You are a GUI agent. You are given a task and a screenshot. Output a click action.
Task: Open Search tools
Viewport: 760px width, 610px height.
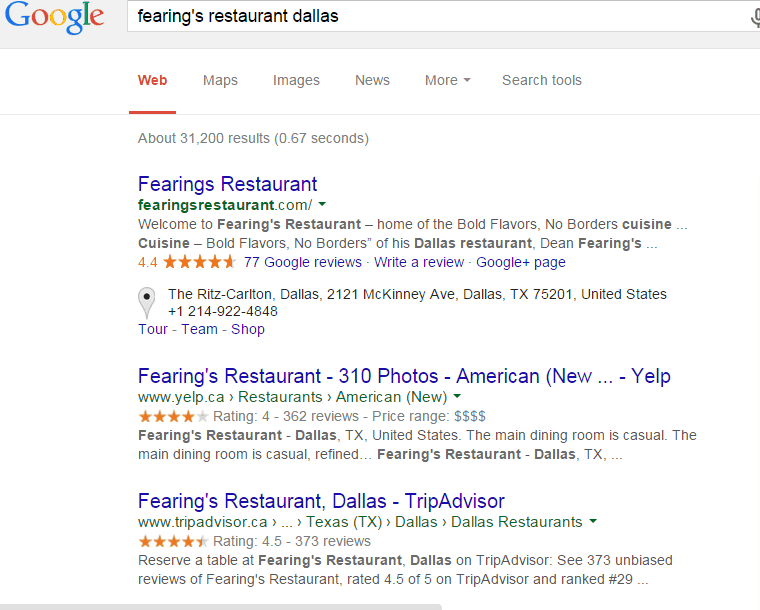(x=541, y=80)
